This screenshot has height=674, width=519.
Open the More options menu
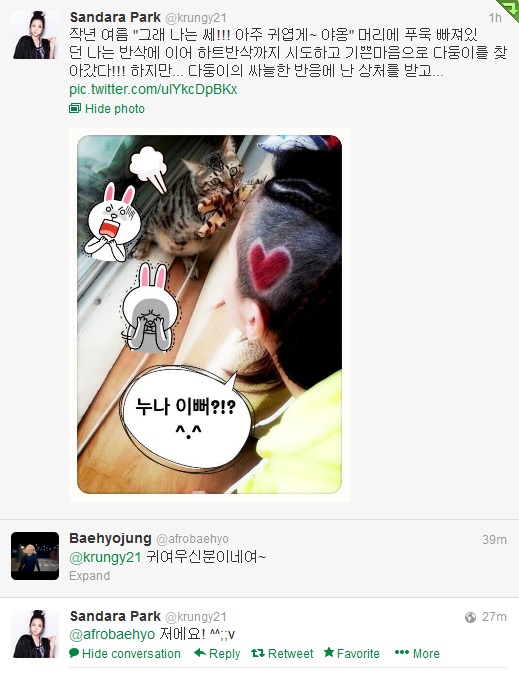coord(417,653)
